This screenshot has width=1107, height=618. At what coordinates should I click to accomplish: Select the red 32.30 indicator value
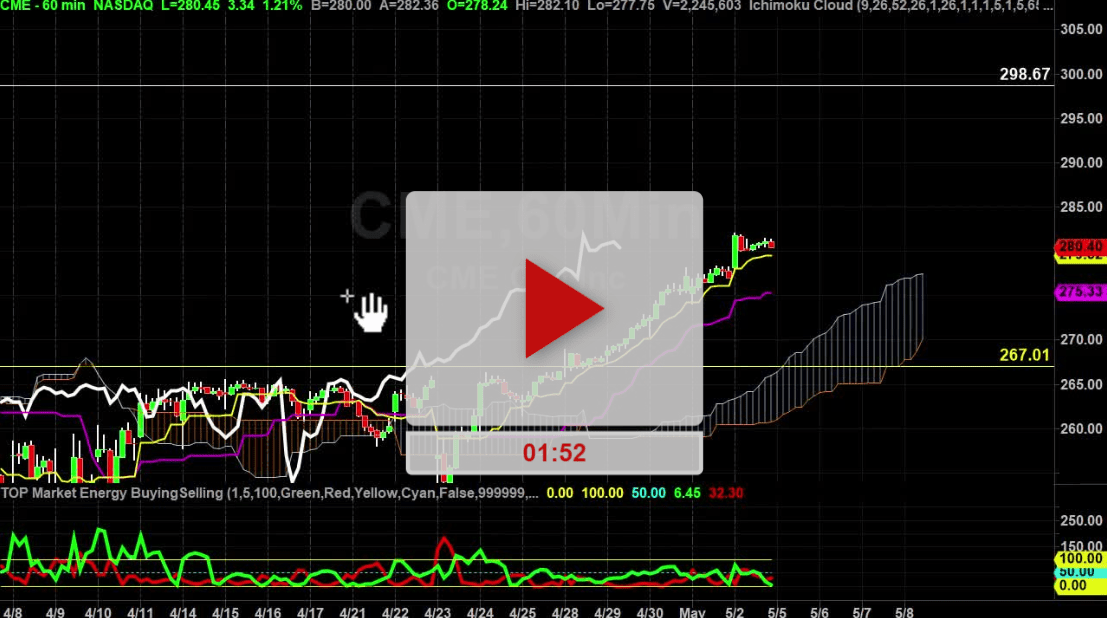click(726, 493)
